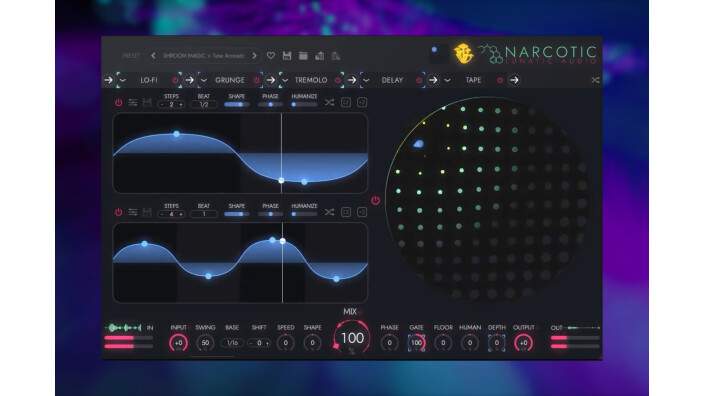Toggle the XY pad power button
This screenshot has width=704, height=396.
tap(375, 200)
